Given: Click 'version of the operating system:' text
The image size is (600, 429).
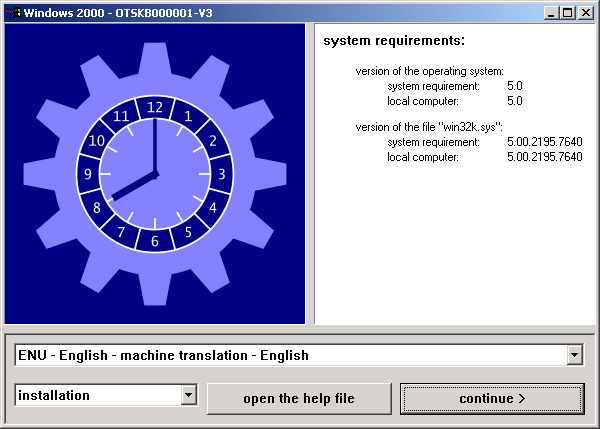Looking at the screenshot, I should (429, 71).
